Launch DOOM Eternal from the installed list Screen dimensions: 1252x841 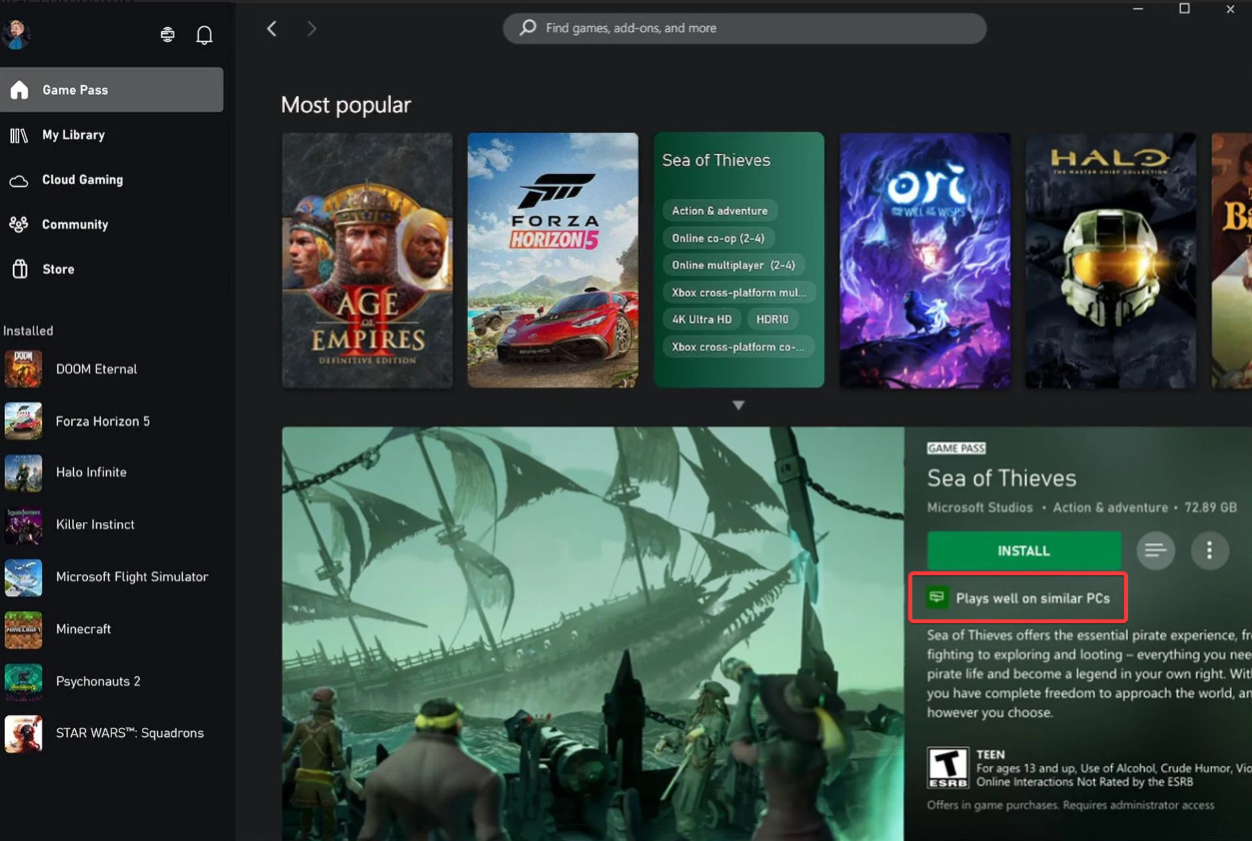(x=96, y=369)
